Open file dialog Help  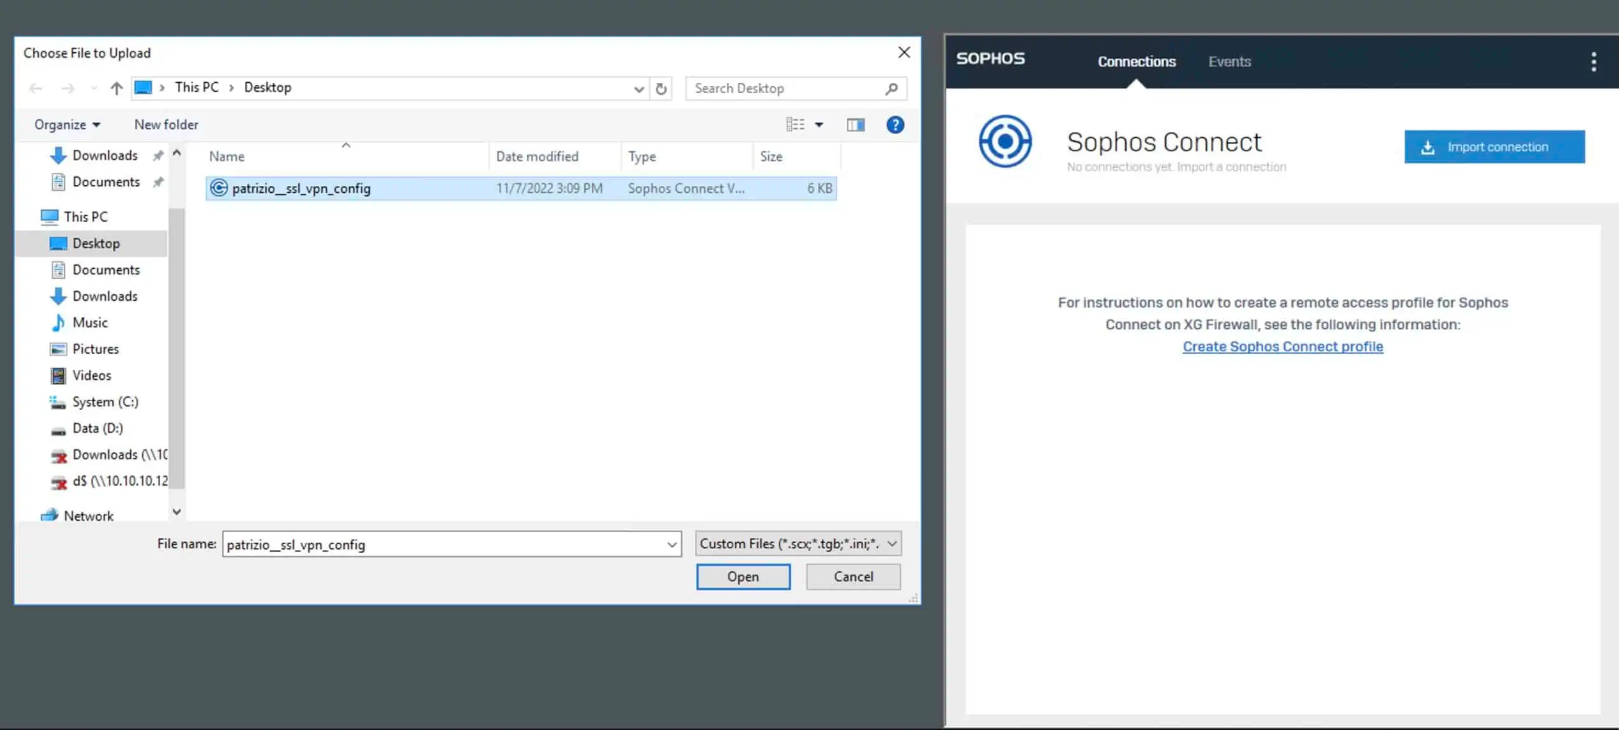[x=895, y=124]
